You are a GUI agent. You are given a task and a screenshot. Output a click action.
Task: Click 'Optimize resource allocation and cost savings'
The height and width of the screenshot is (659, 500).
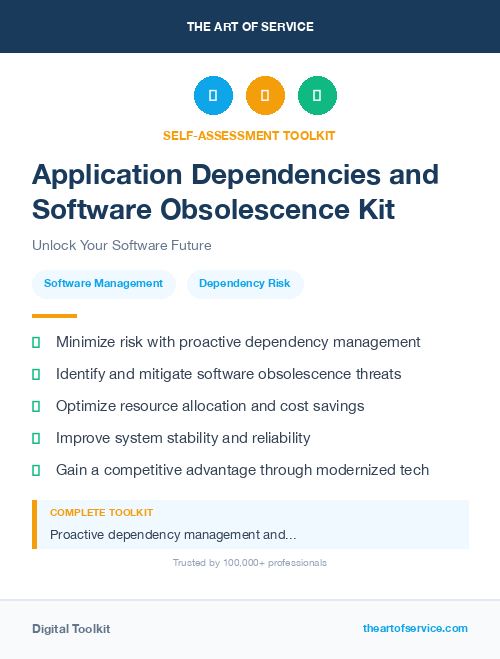[x=210, y=406]
